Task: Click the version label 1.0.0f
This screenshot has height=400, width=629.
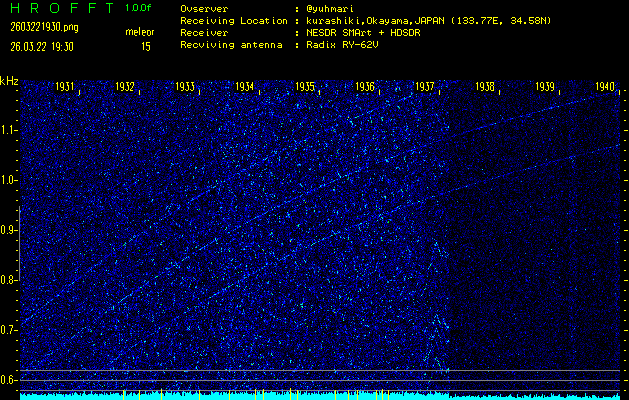Action: (138, 8)
